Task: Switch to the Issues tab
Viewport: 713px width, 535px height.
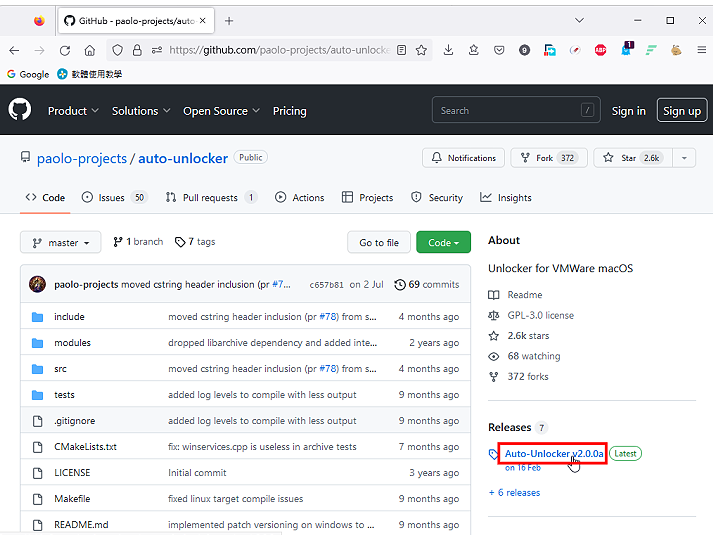Action: pos(115,197)
